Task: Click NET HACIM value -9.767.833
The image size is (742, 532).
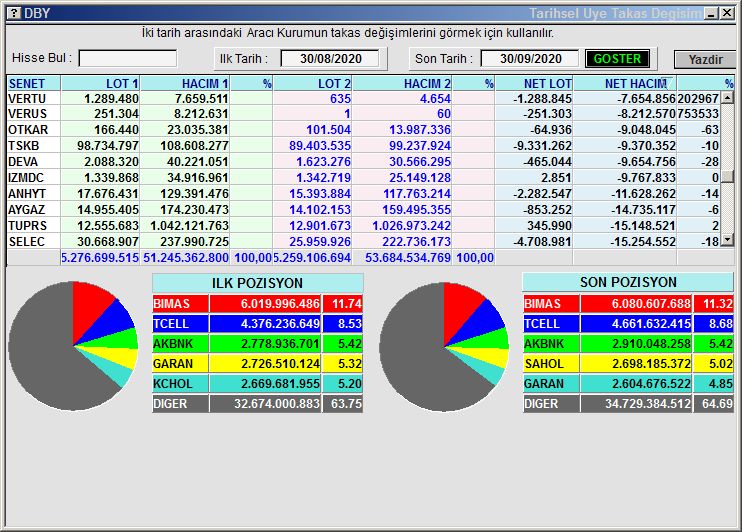Action: pos(646,178)
